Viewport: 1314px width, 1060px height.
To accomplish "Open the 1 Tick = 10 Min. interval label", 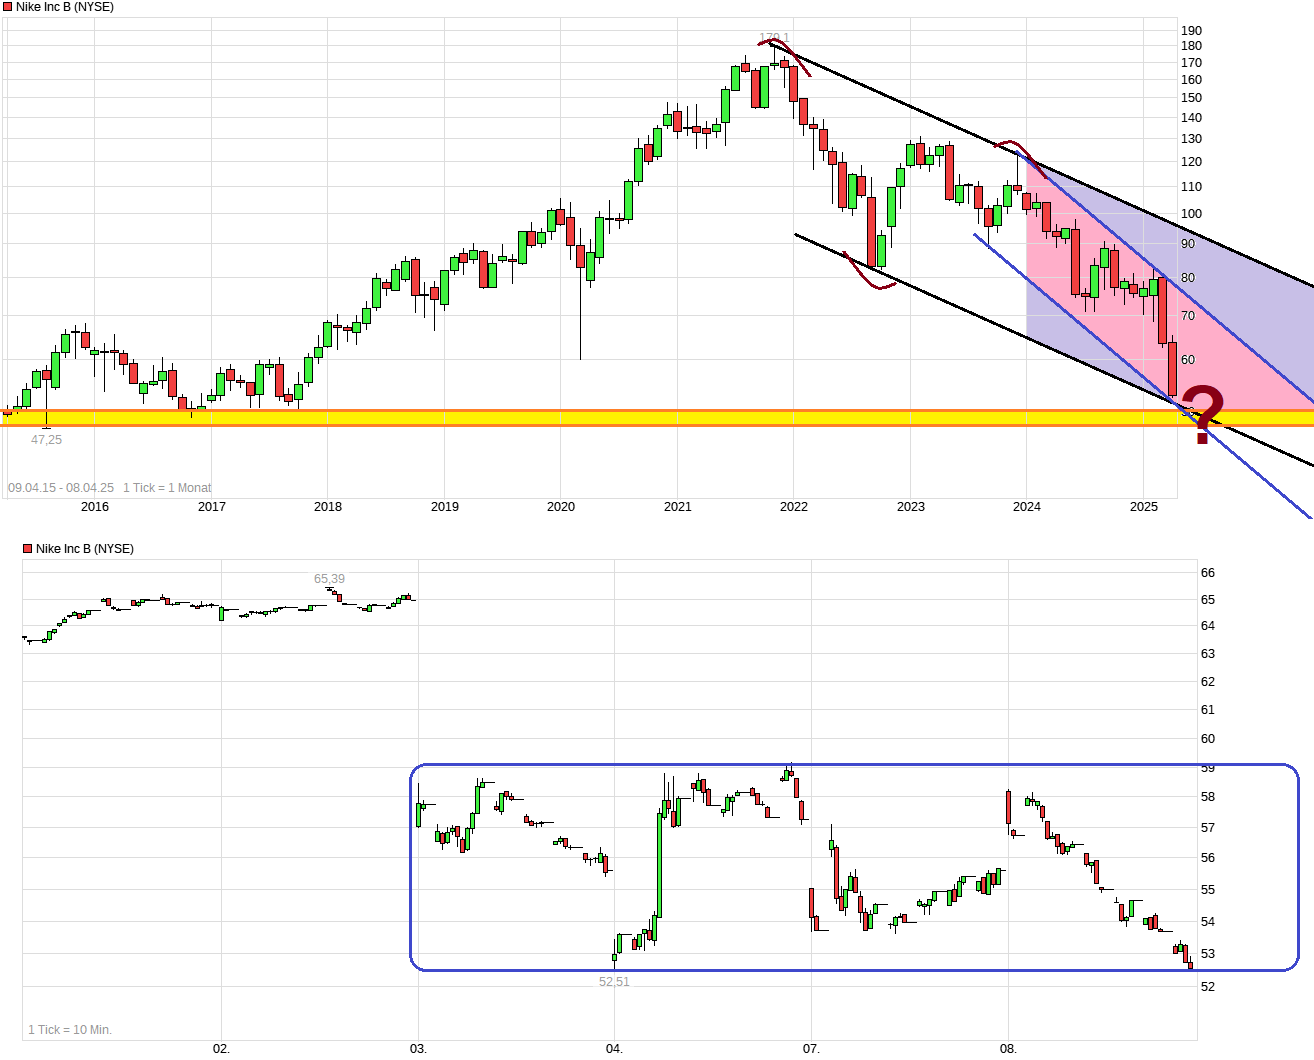I will 70,1028.
